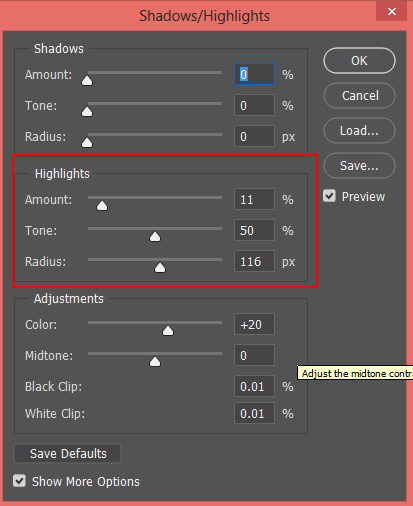413x506 pixels.
Task: Toggle the Preview checkbox
Action: (x=329, y=196)
